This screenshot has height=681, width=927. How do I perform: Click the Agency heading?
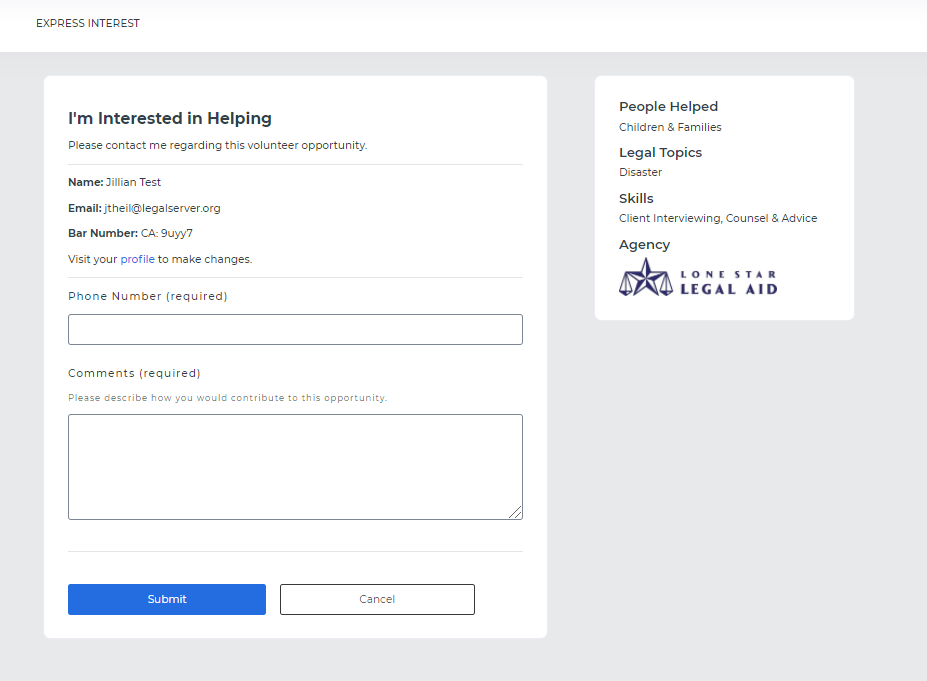tap(644, 245)
